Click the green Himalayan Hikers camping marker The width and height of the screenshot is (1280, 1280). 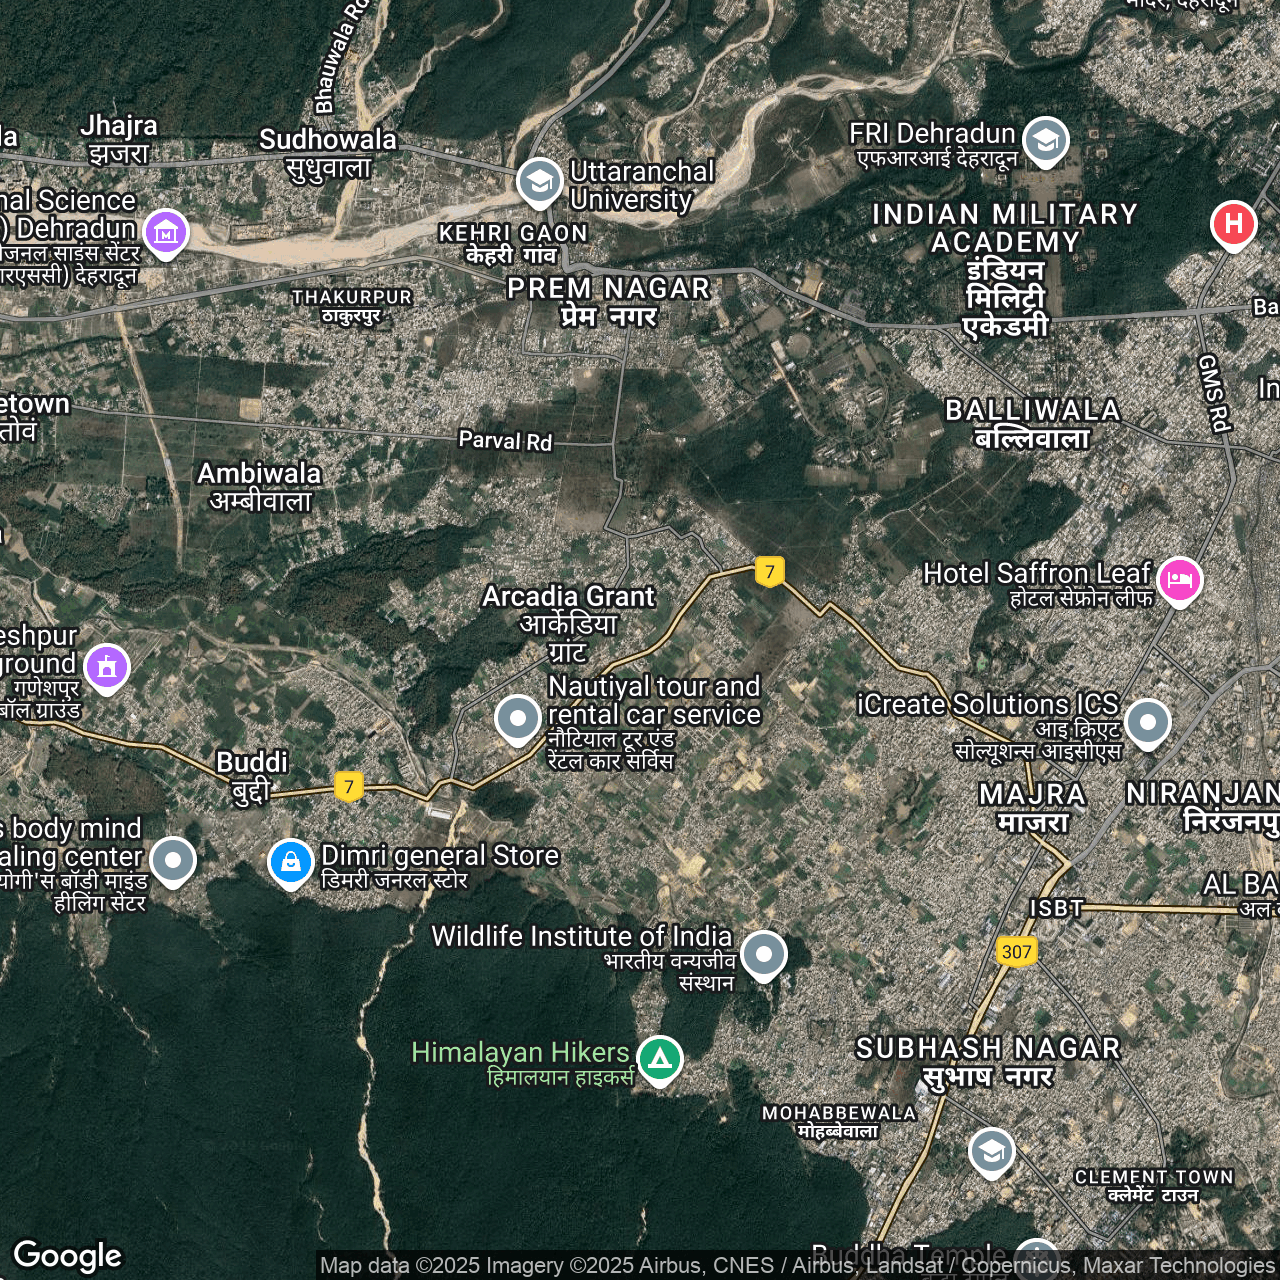(x=659, y=1058)
